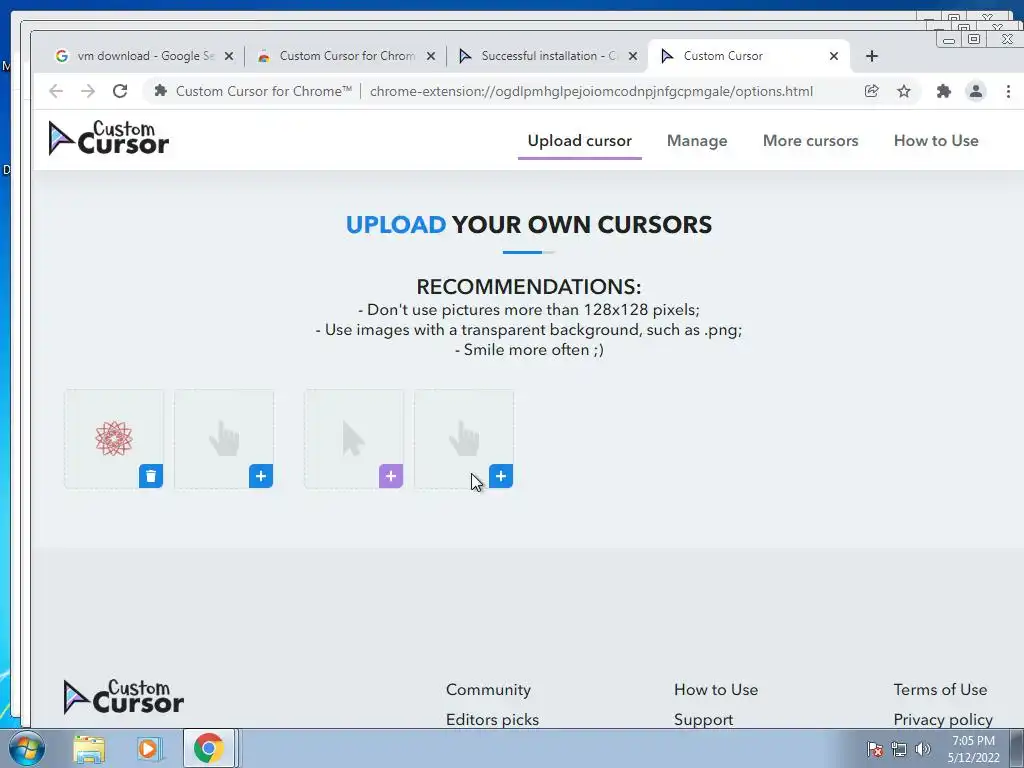Open the Support footer link
The width and height of the screenshot is (1024, 768).
[703, 719]
